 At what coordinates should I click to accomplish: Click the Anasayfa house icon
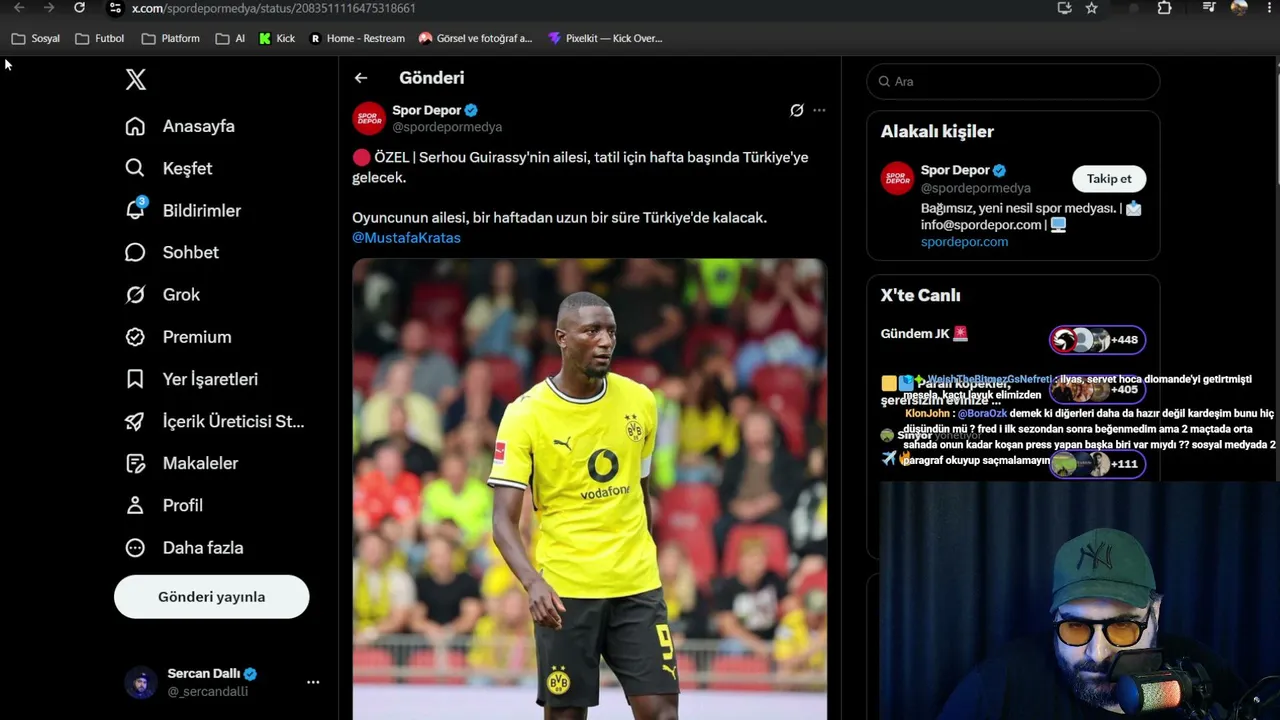[x=135, y=126]
